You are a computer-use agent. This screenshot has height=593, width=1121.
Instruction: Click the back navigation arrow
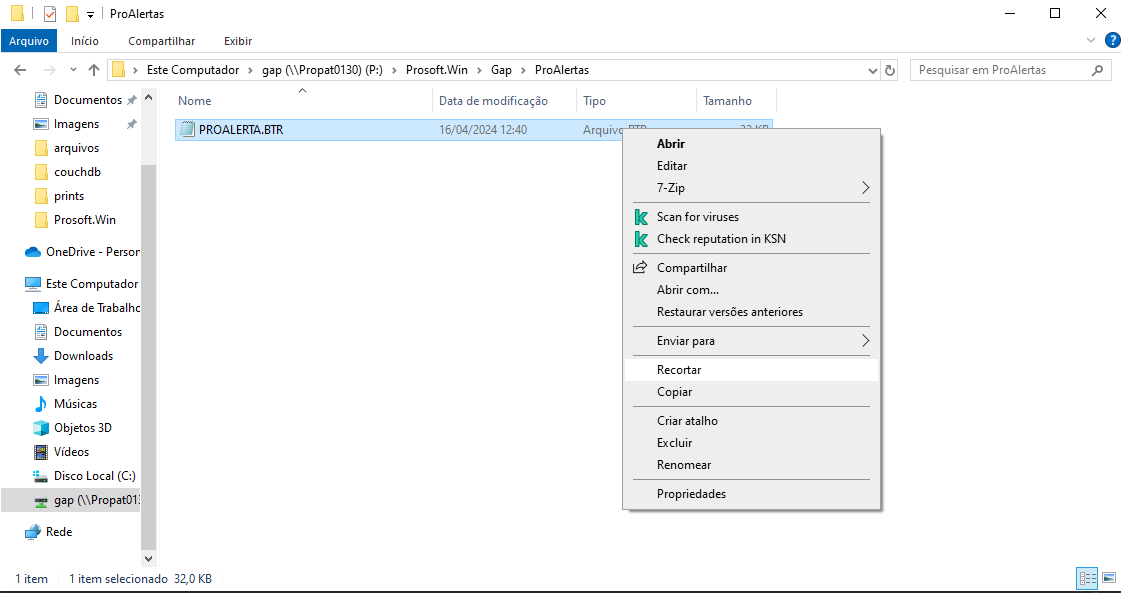pyautogui.click(x=20, y=70)
